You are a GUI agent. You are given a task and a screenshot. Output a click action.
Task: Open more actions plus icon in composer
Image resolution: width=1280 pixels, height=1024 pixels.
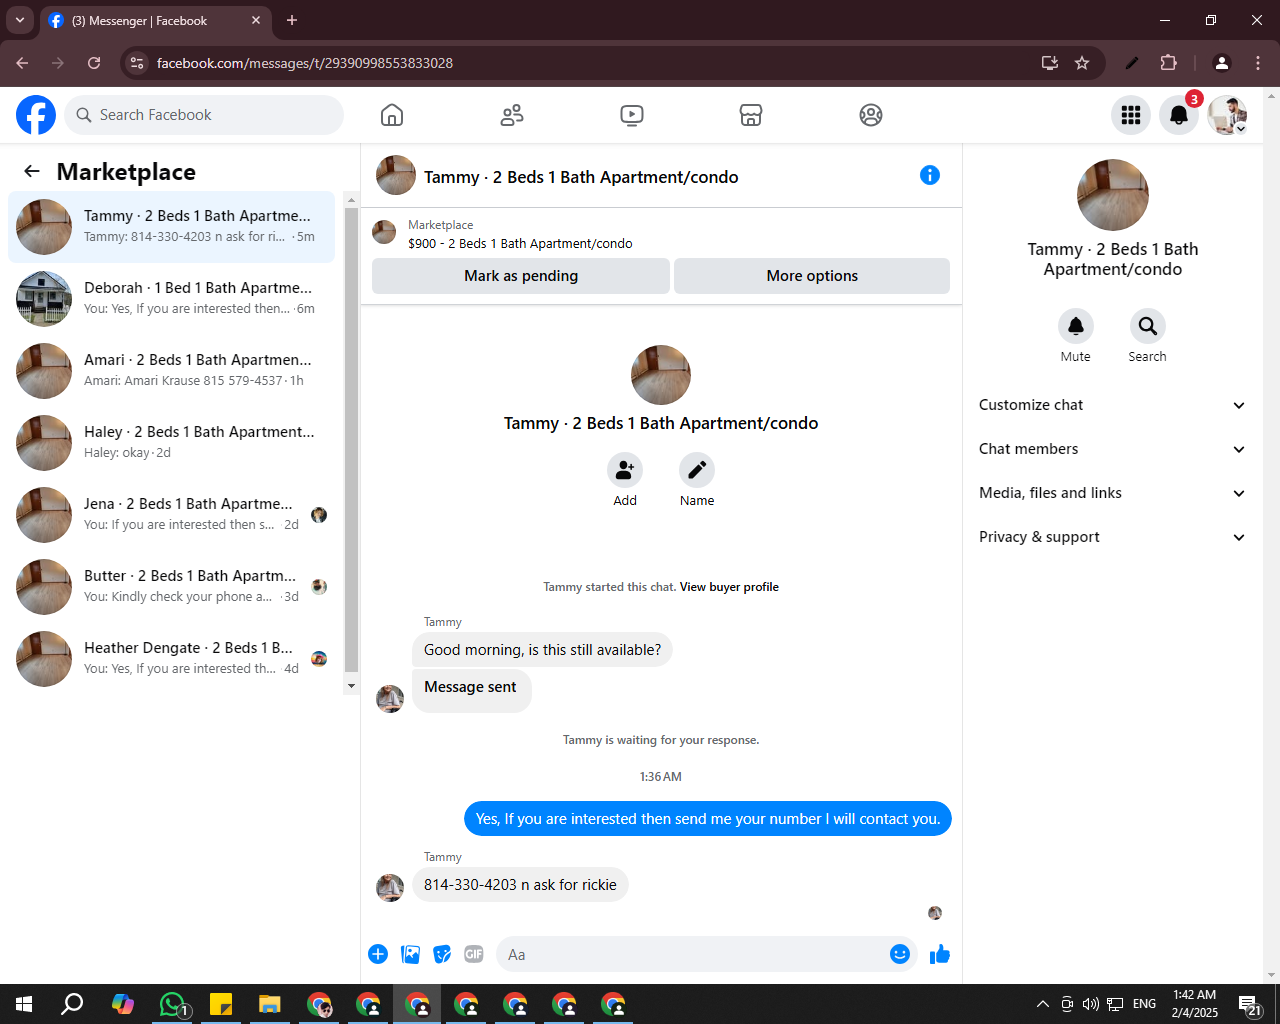pos(378,954)
